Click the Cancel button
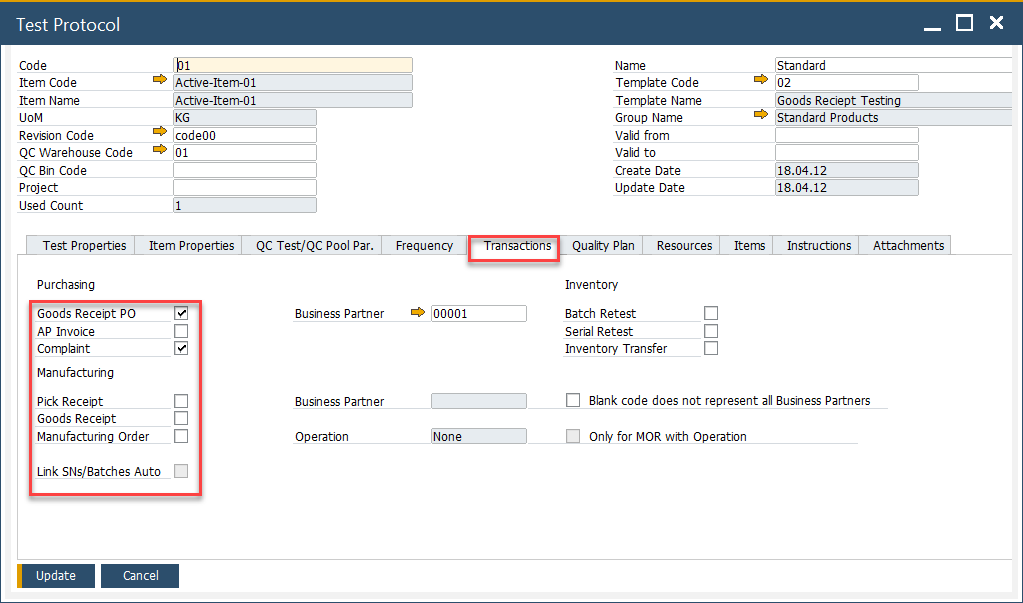The width and height of the screenshot is (1023, 603). 140,575
